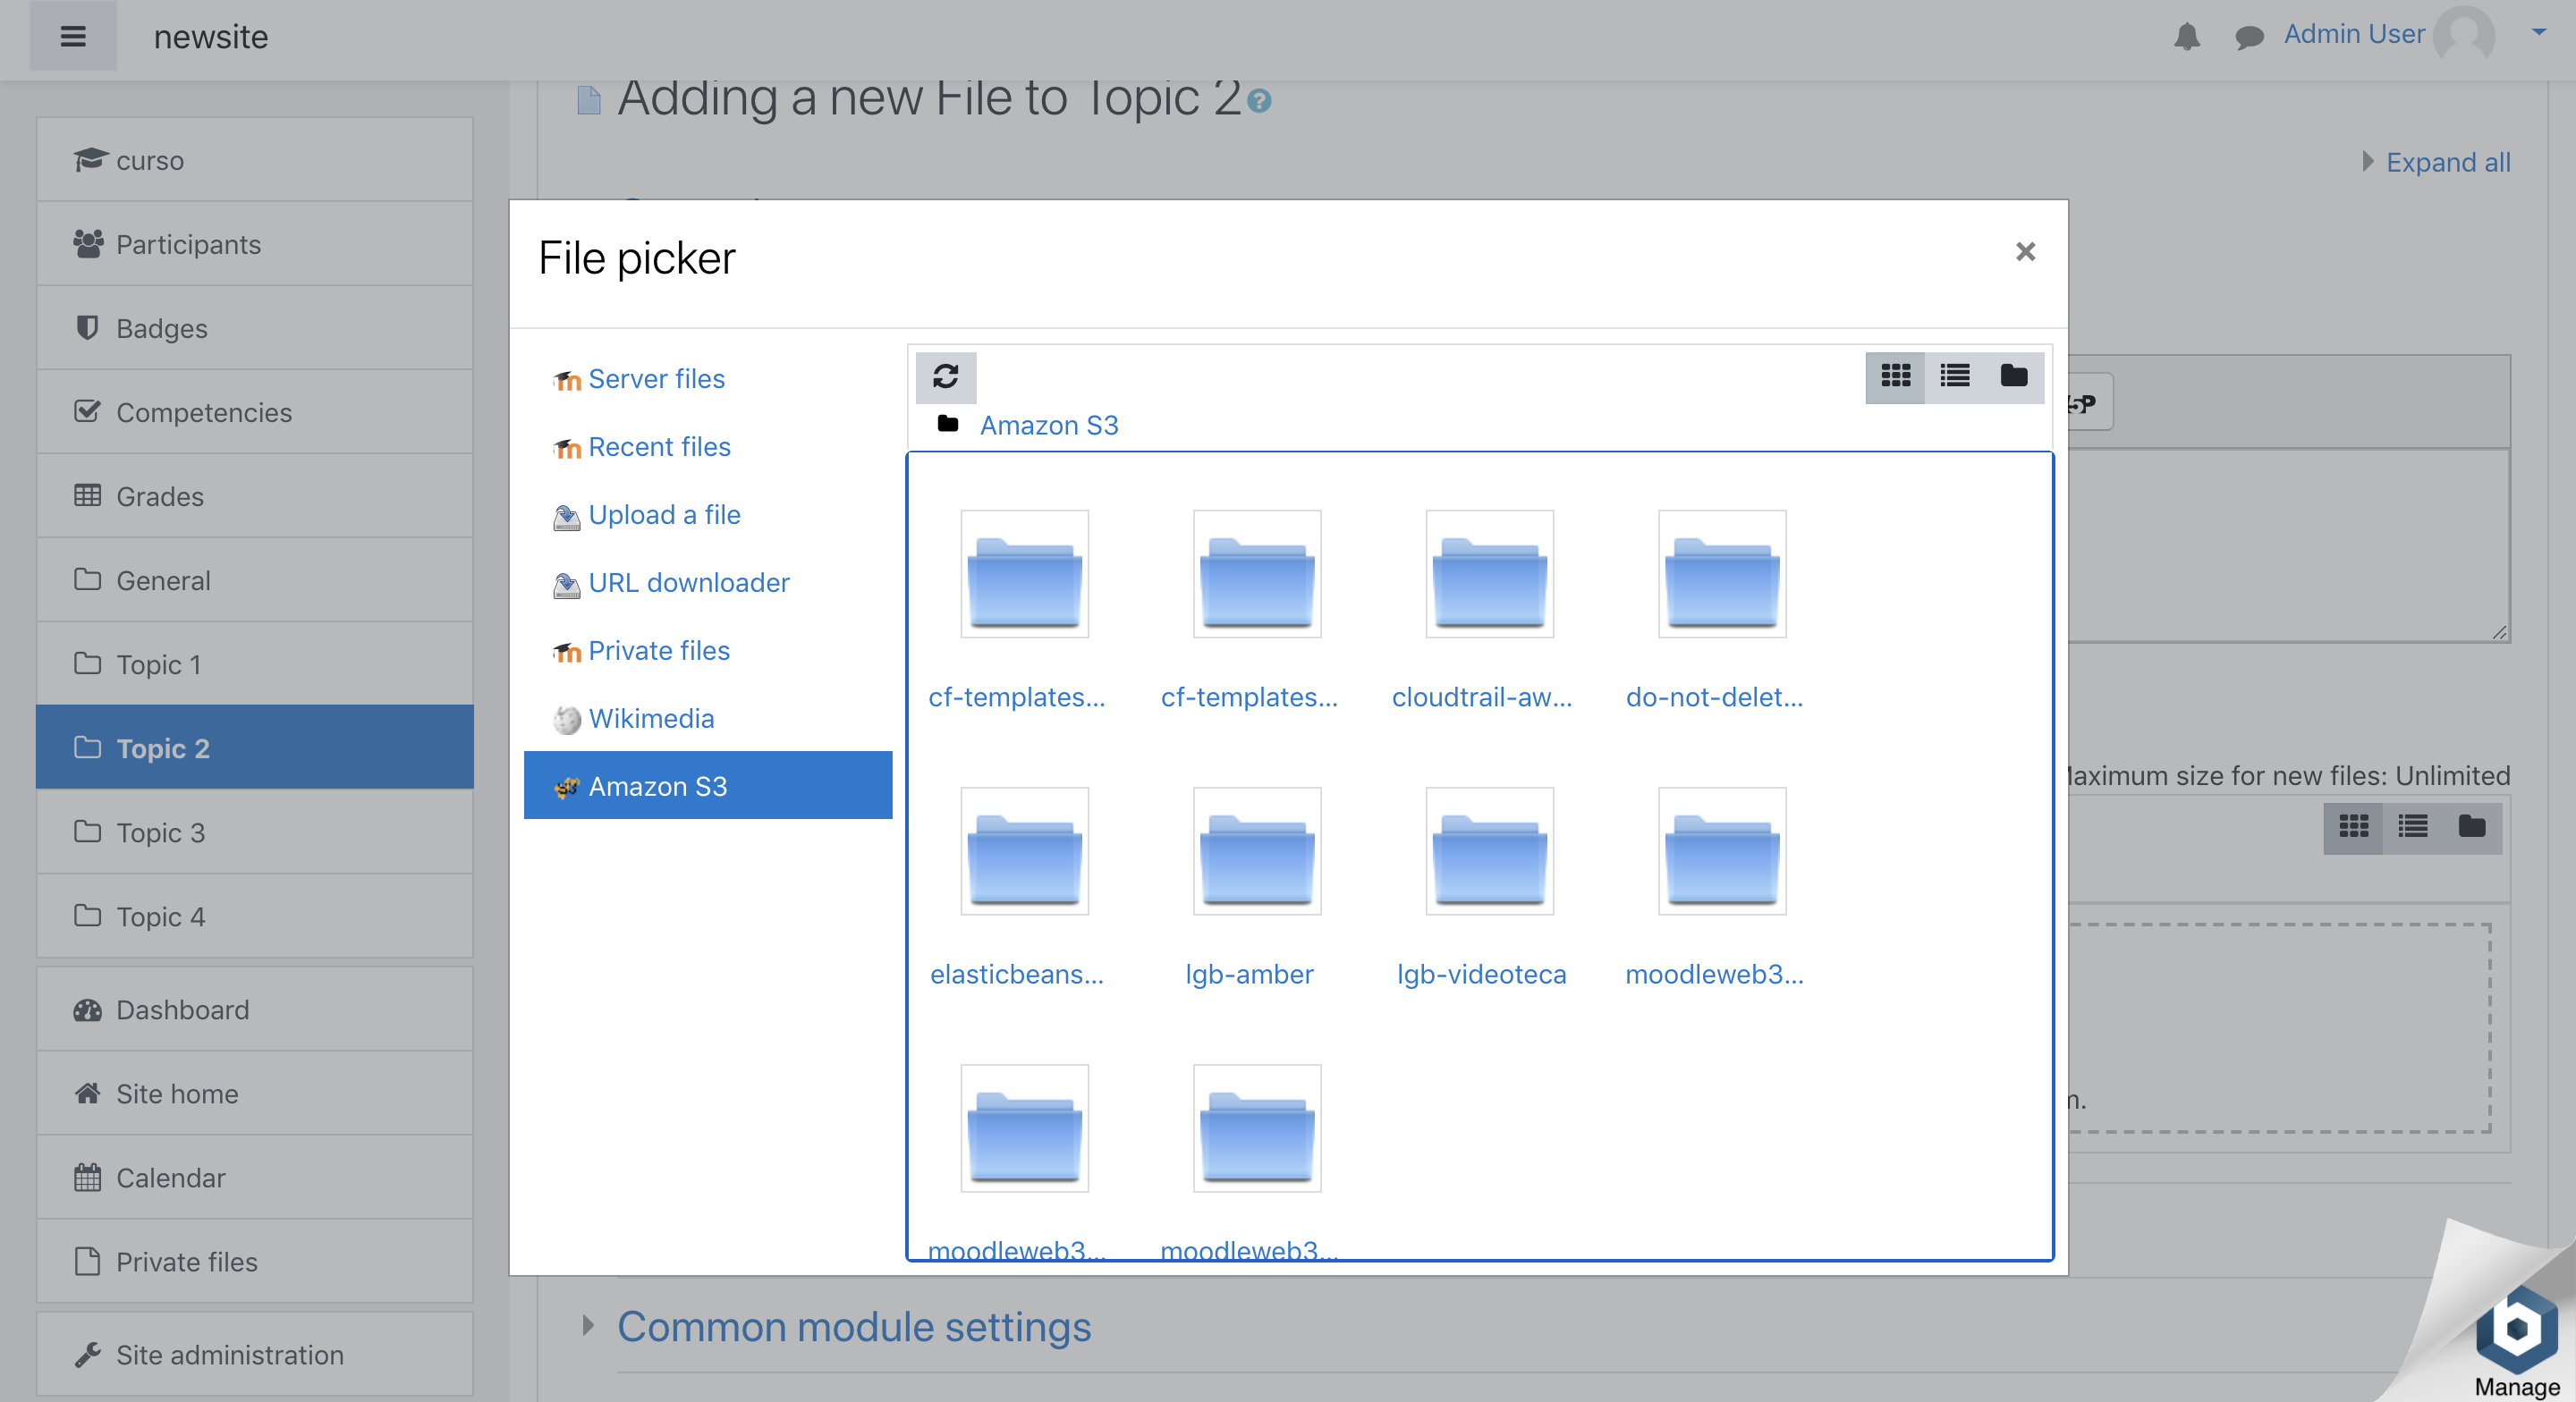Go to Site administration in sidebar
The image size is (2576, 1402).
(229, 1354)
